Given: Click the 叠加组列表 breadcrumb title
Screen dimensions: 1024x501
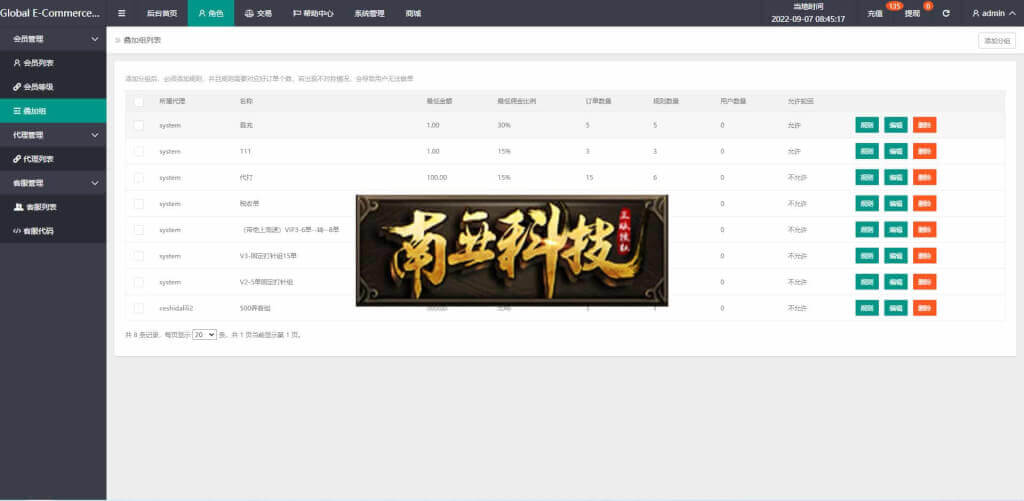Looking at the screenshot, I should pos(142,40).
